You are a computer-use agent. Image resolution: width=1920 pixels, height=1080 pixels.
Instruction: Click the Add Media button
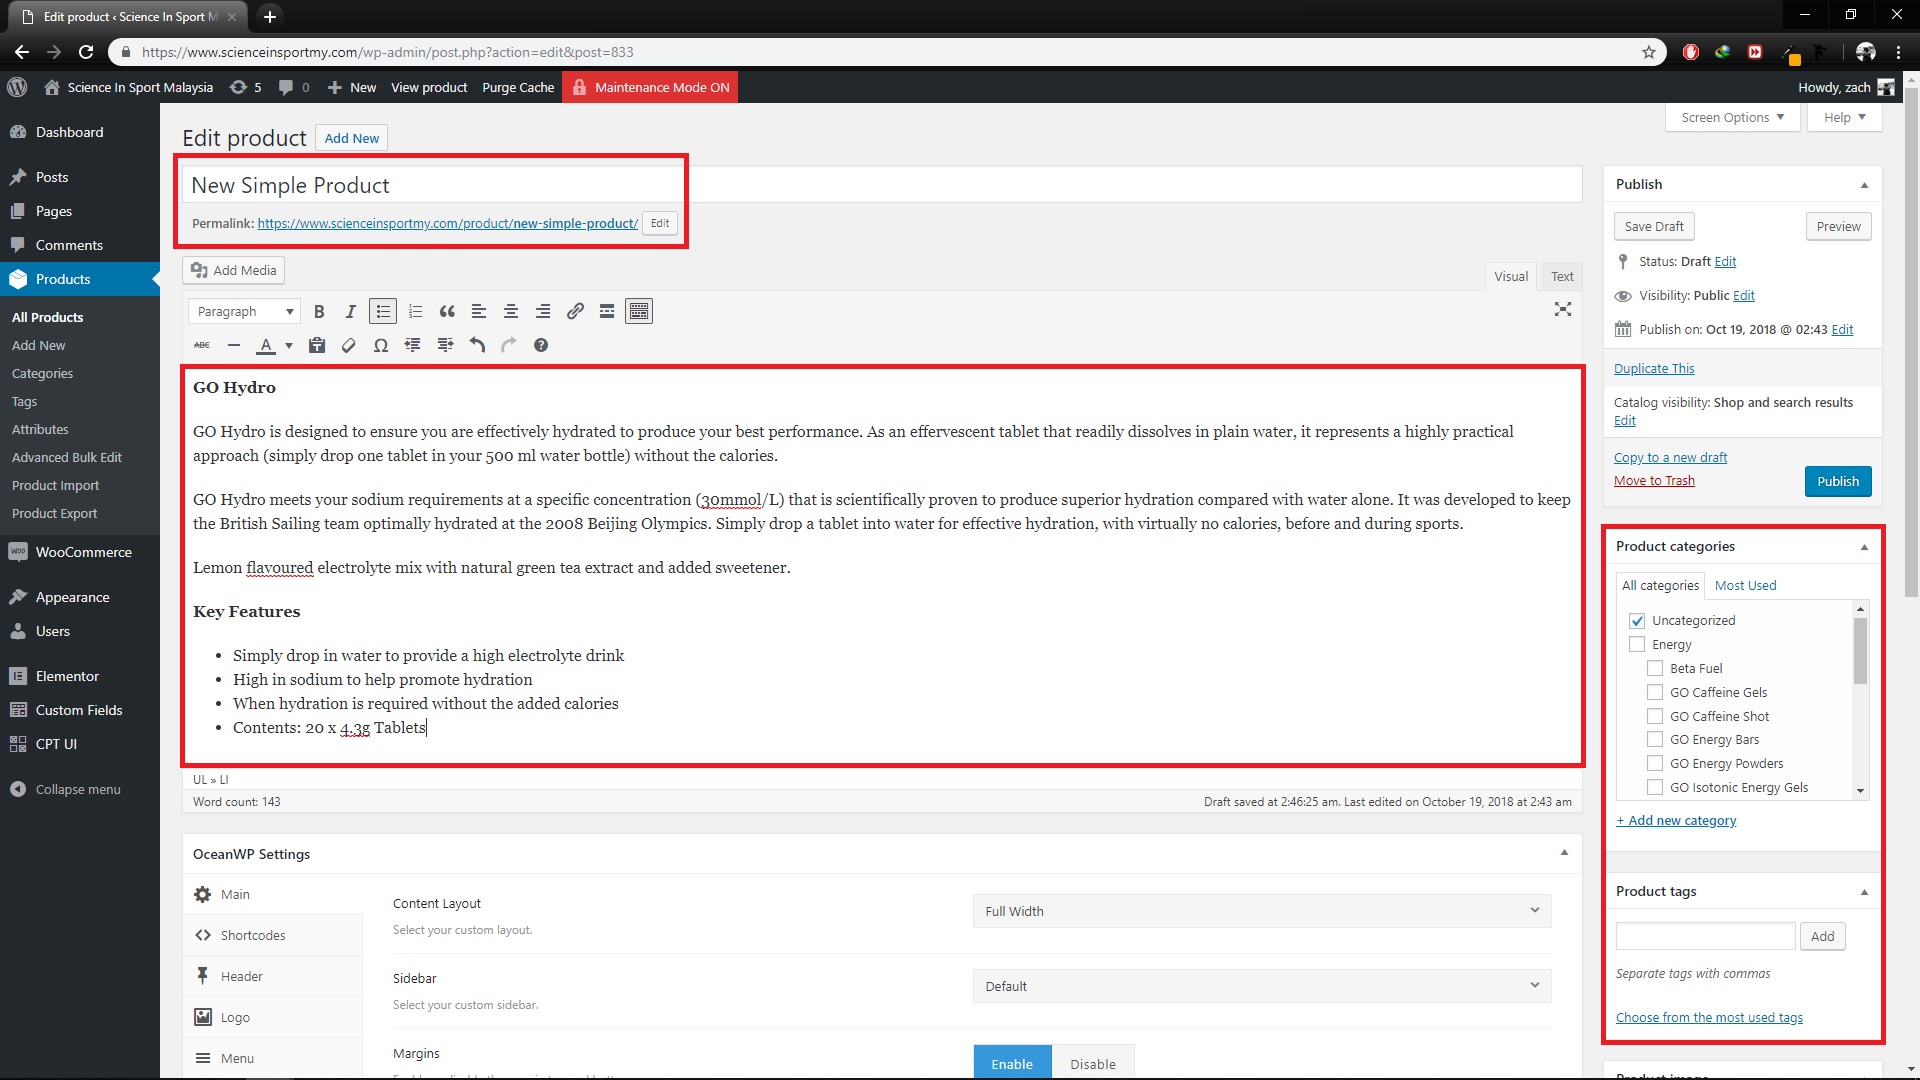coord(234,270)
